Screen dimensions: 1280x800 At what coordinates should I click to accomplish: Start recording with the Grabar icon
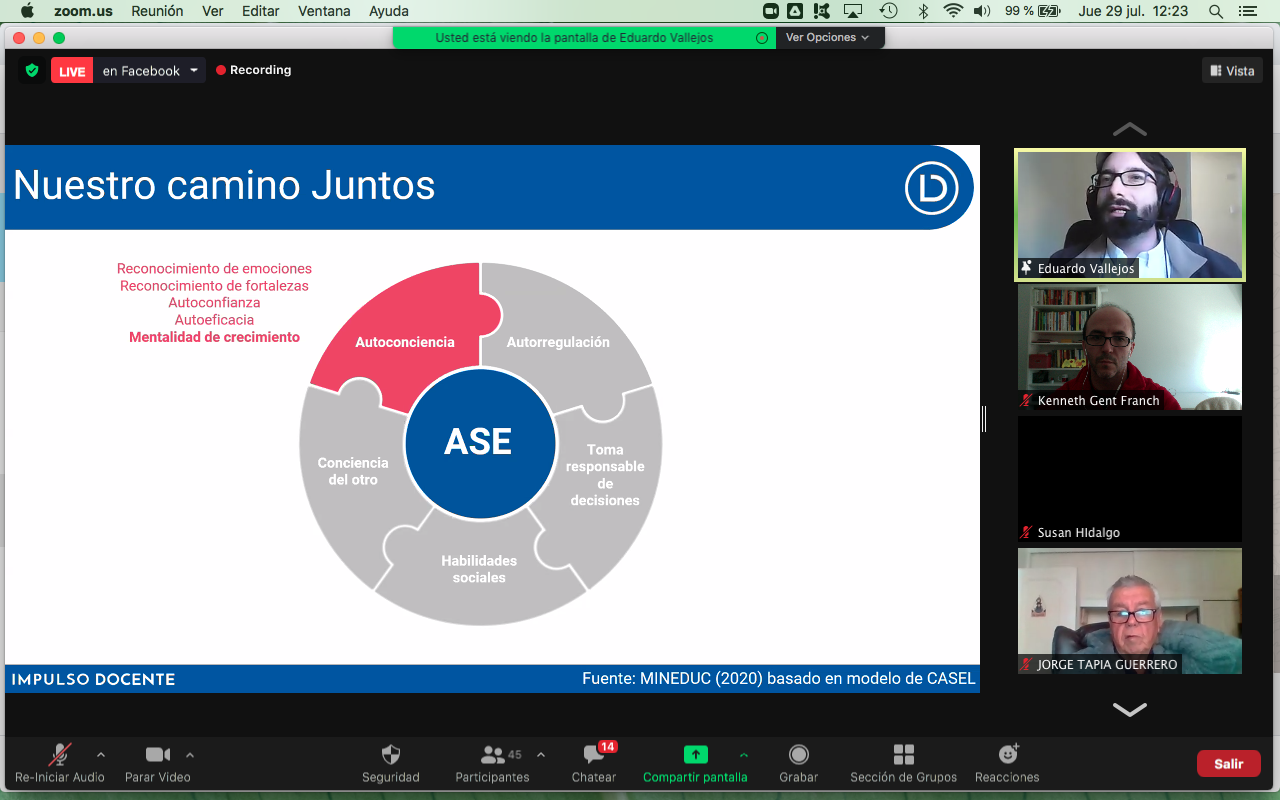[x=798, y=755]
